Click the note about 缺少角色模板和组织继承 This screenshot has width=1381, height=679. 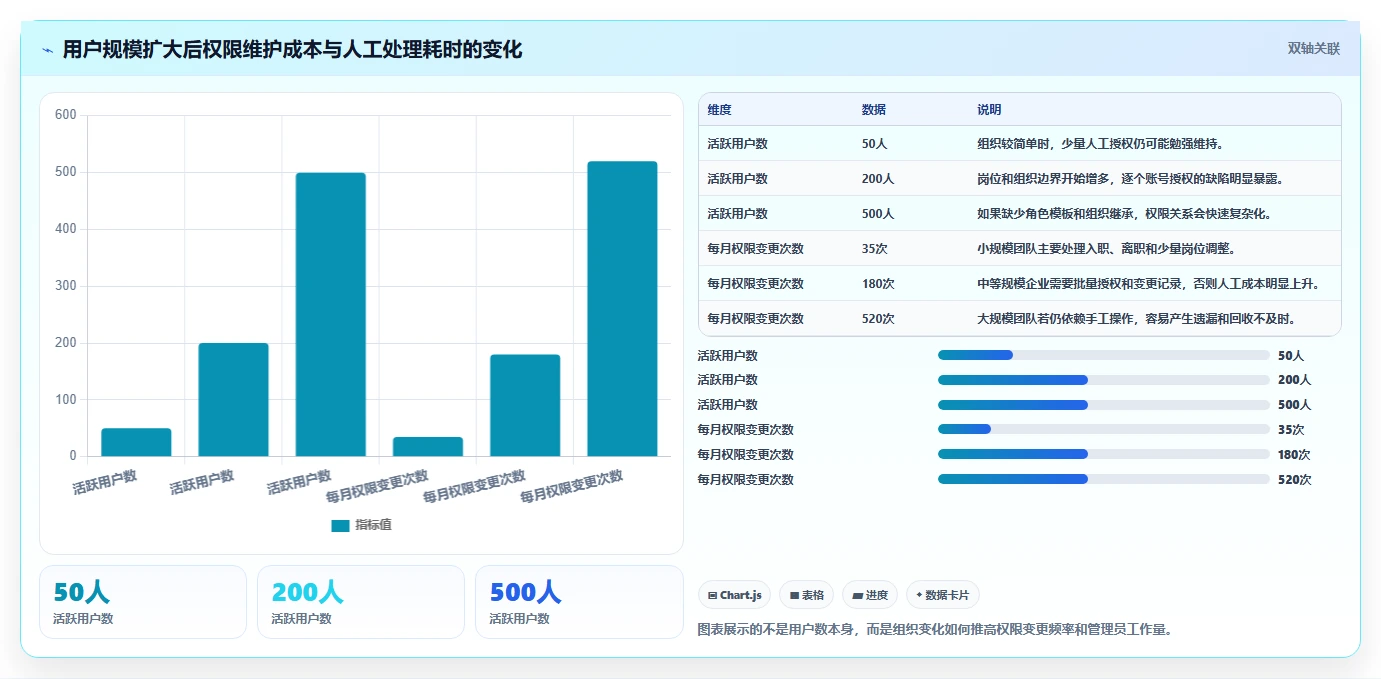[1125, 214]
